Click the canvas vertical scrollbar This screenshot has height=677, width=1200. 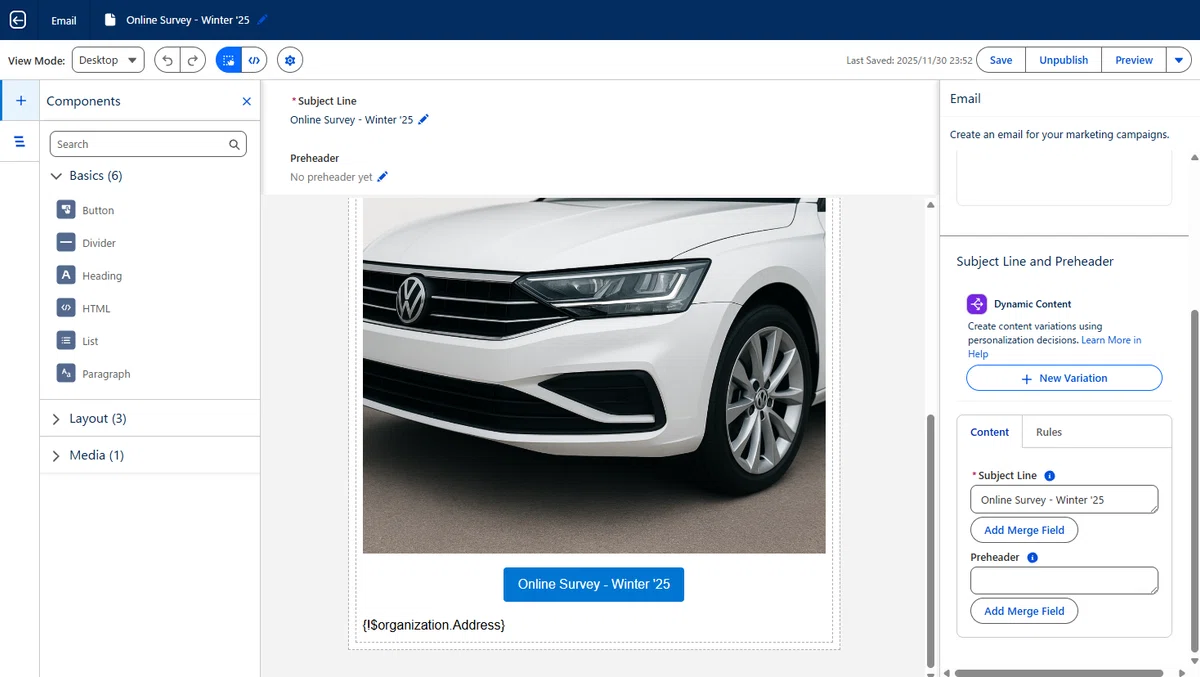pyautogui.click(x=932, y=540)
